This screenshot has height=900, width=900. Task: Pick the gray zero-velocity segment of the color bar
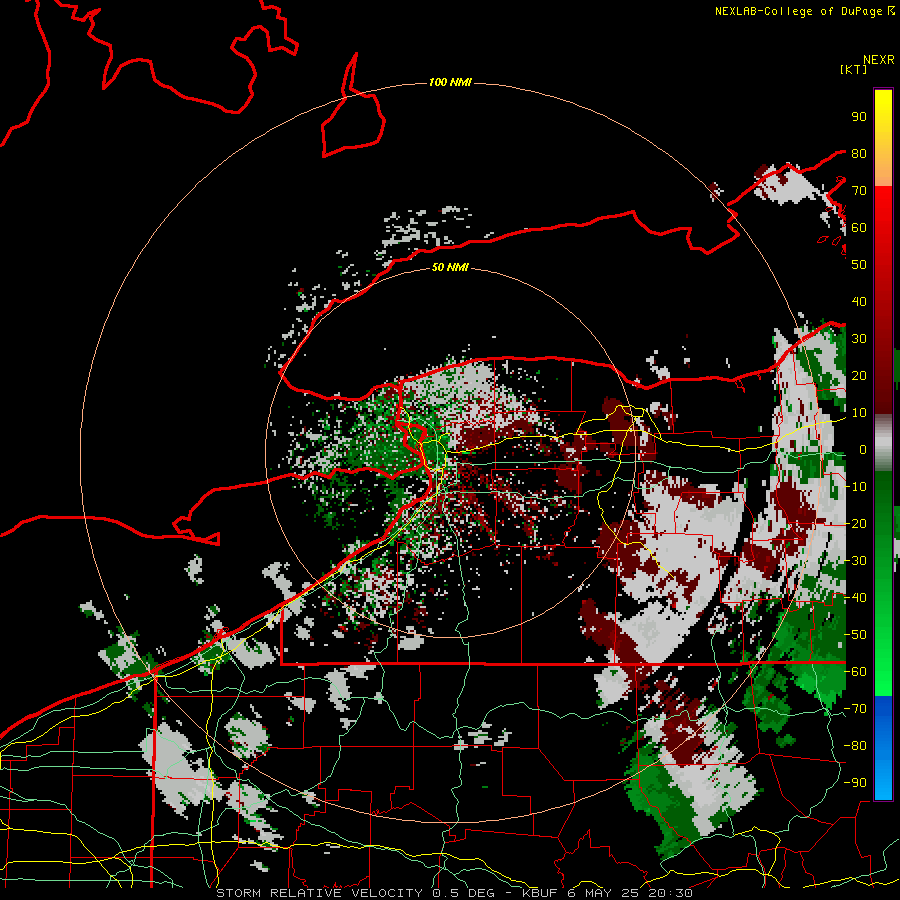point(883,443)
